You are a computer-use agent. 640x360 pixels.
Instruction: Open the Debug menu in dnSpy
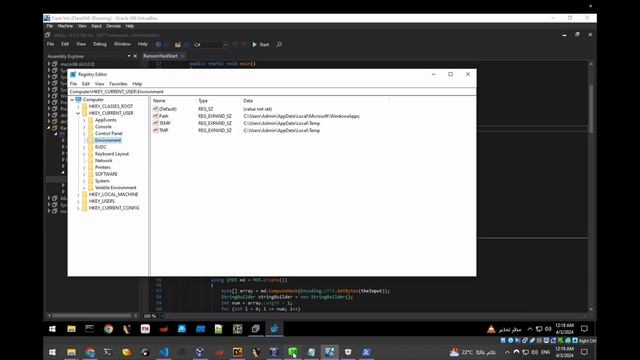(x=100, y=44)
